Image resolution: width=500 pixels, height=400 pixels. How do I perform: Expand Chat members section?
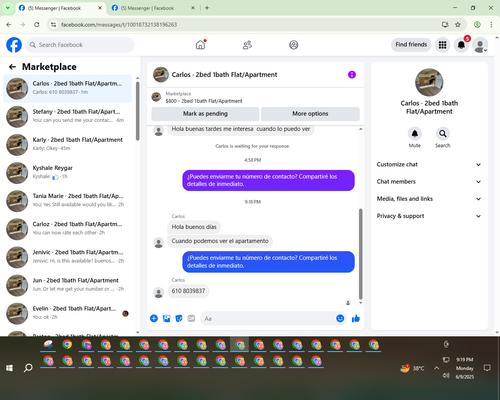coord(429,182)
